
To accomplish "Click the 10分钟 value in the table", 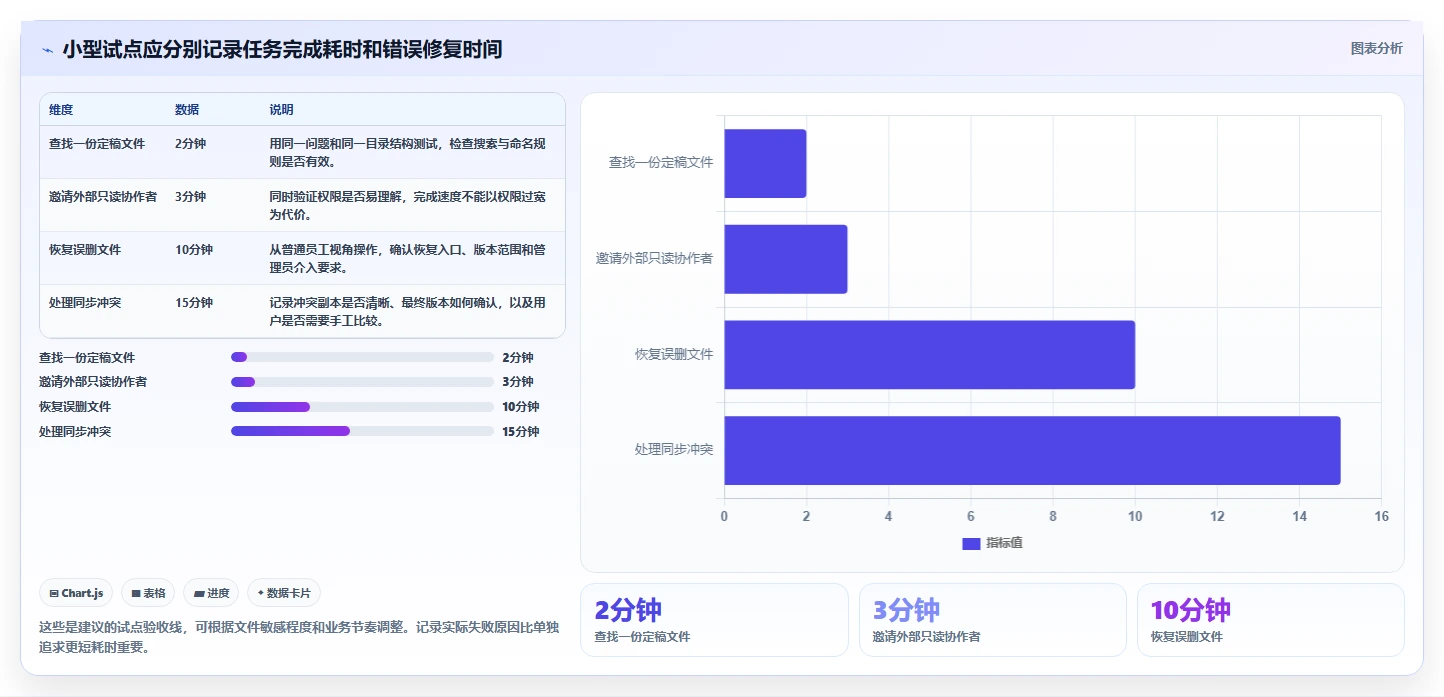I will click(194, 250).
